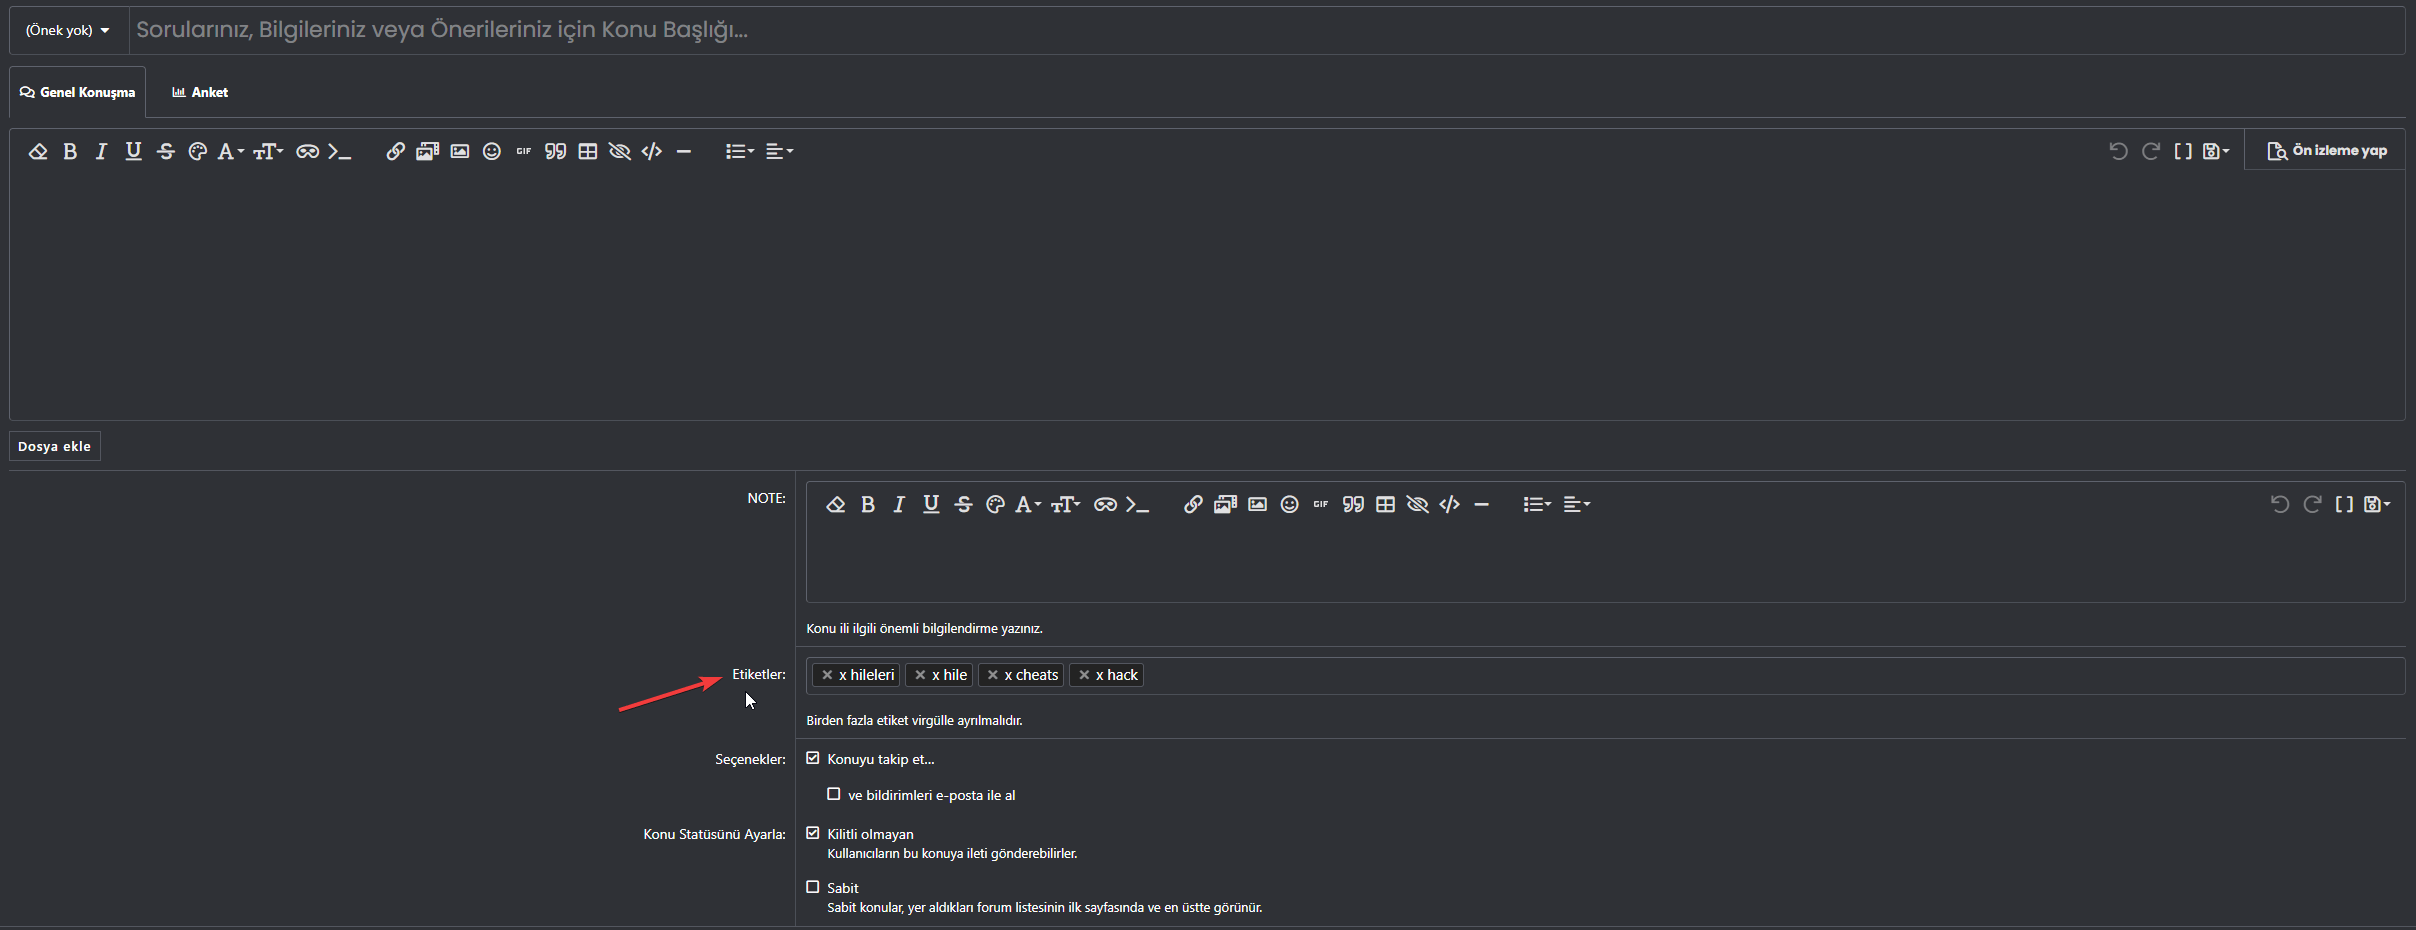Open drafts dropdown in main editor toolbar
Viewport: 2416px width, 930px height.
2216,151
